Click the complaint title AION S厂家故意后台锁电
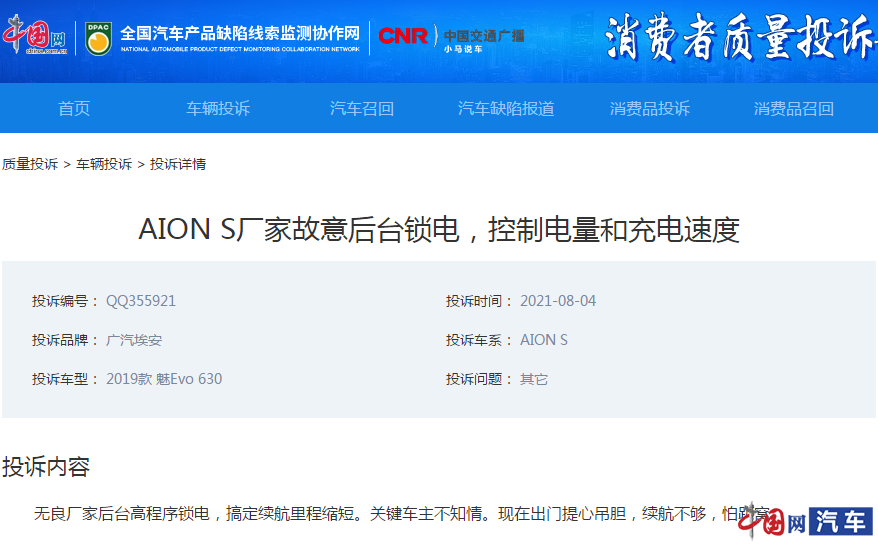This screenshot has height=549, width=878. [x=439, y=230]
